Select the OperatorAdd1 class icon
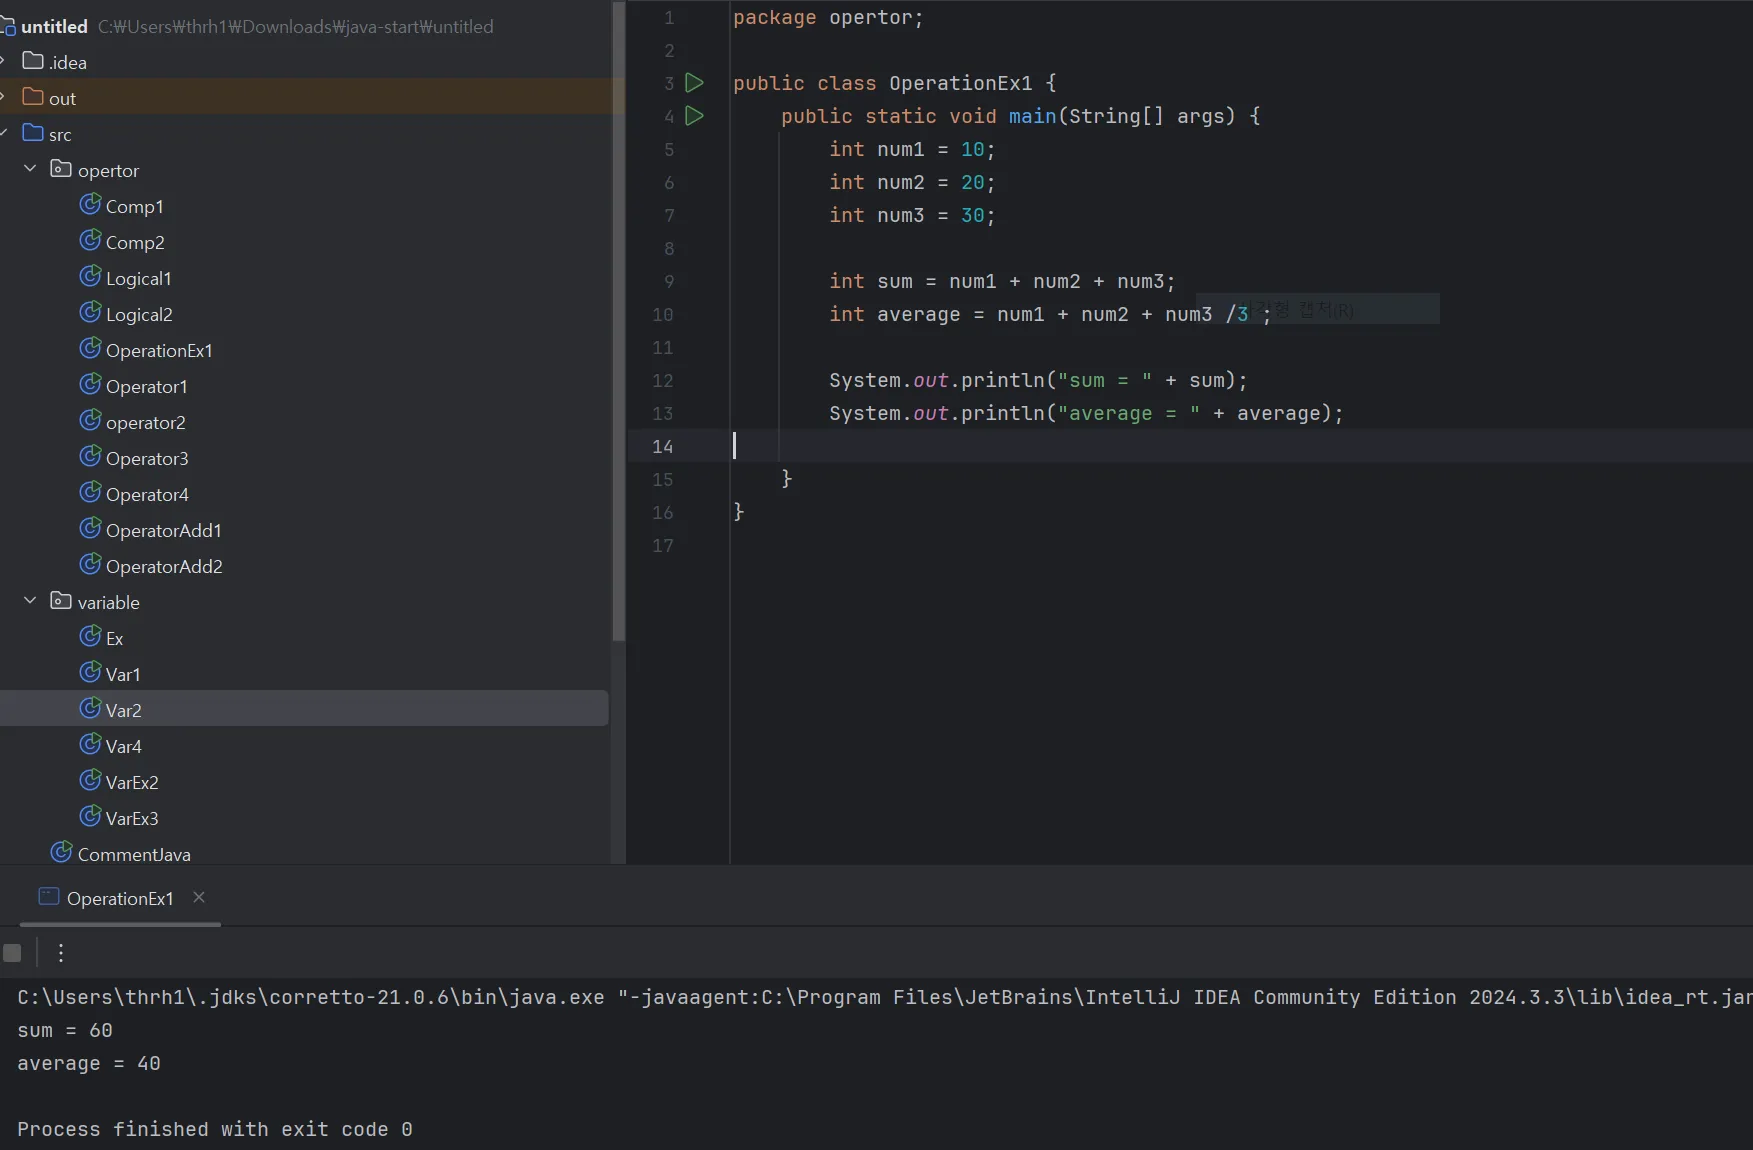 (90, 529)
